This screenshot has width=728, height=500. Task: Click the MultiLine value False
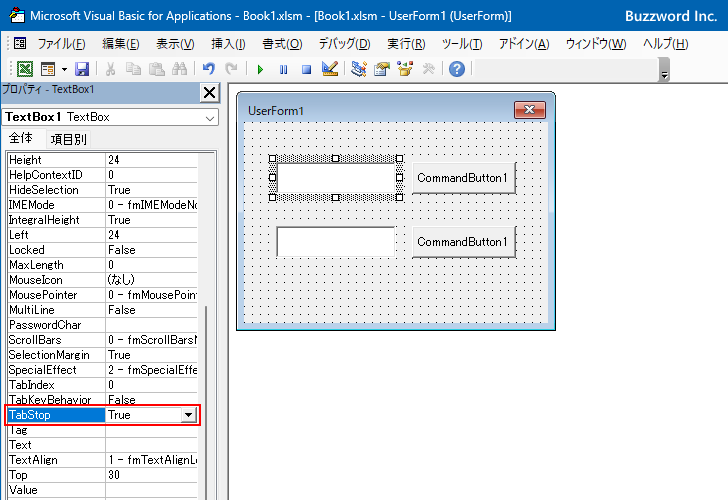point(151,310)
